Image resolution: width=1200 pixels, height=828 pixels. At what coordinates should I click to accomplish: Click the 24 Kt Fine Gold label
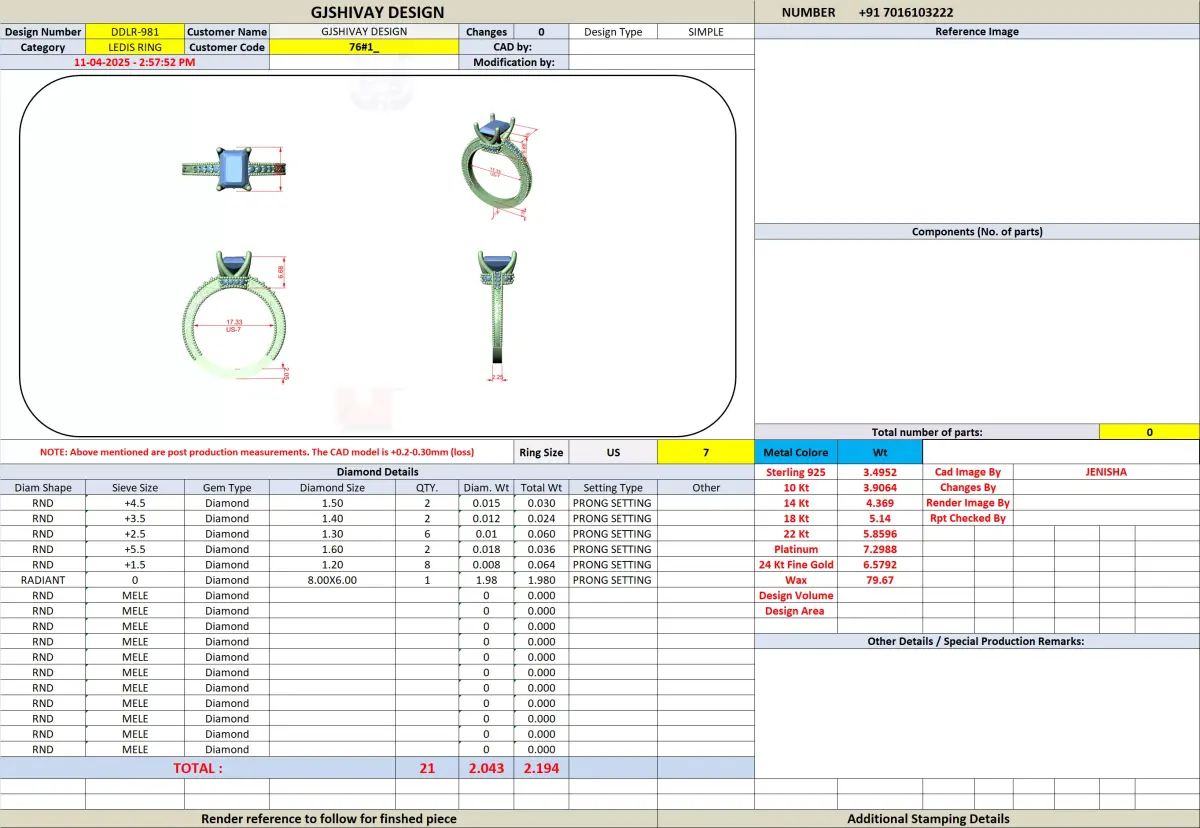(796, 564)
